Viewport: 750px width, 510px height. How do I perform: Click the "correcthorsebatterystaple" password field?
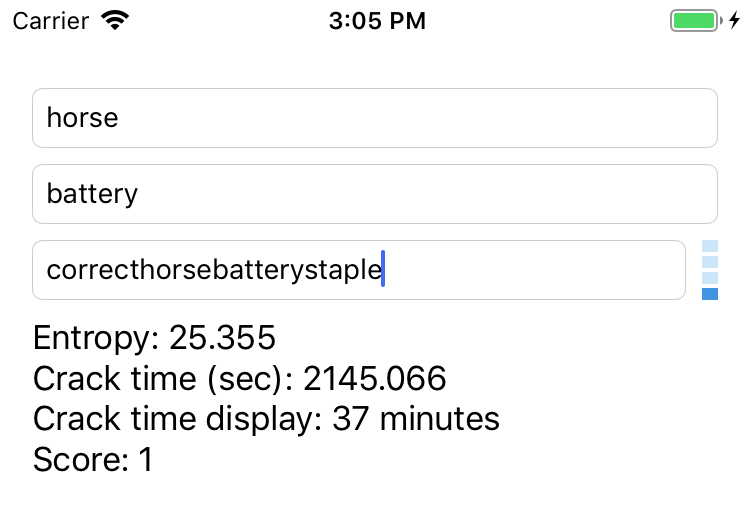[358, 270]
